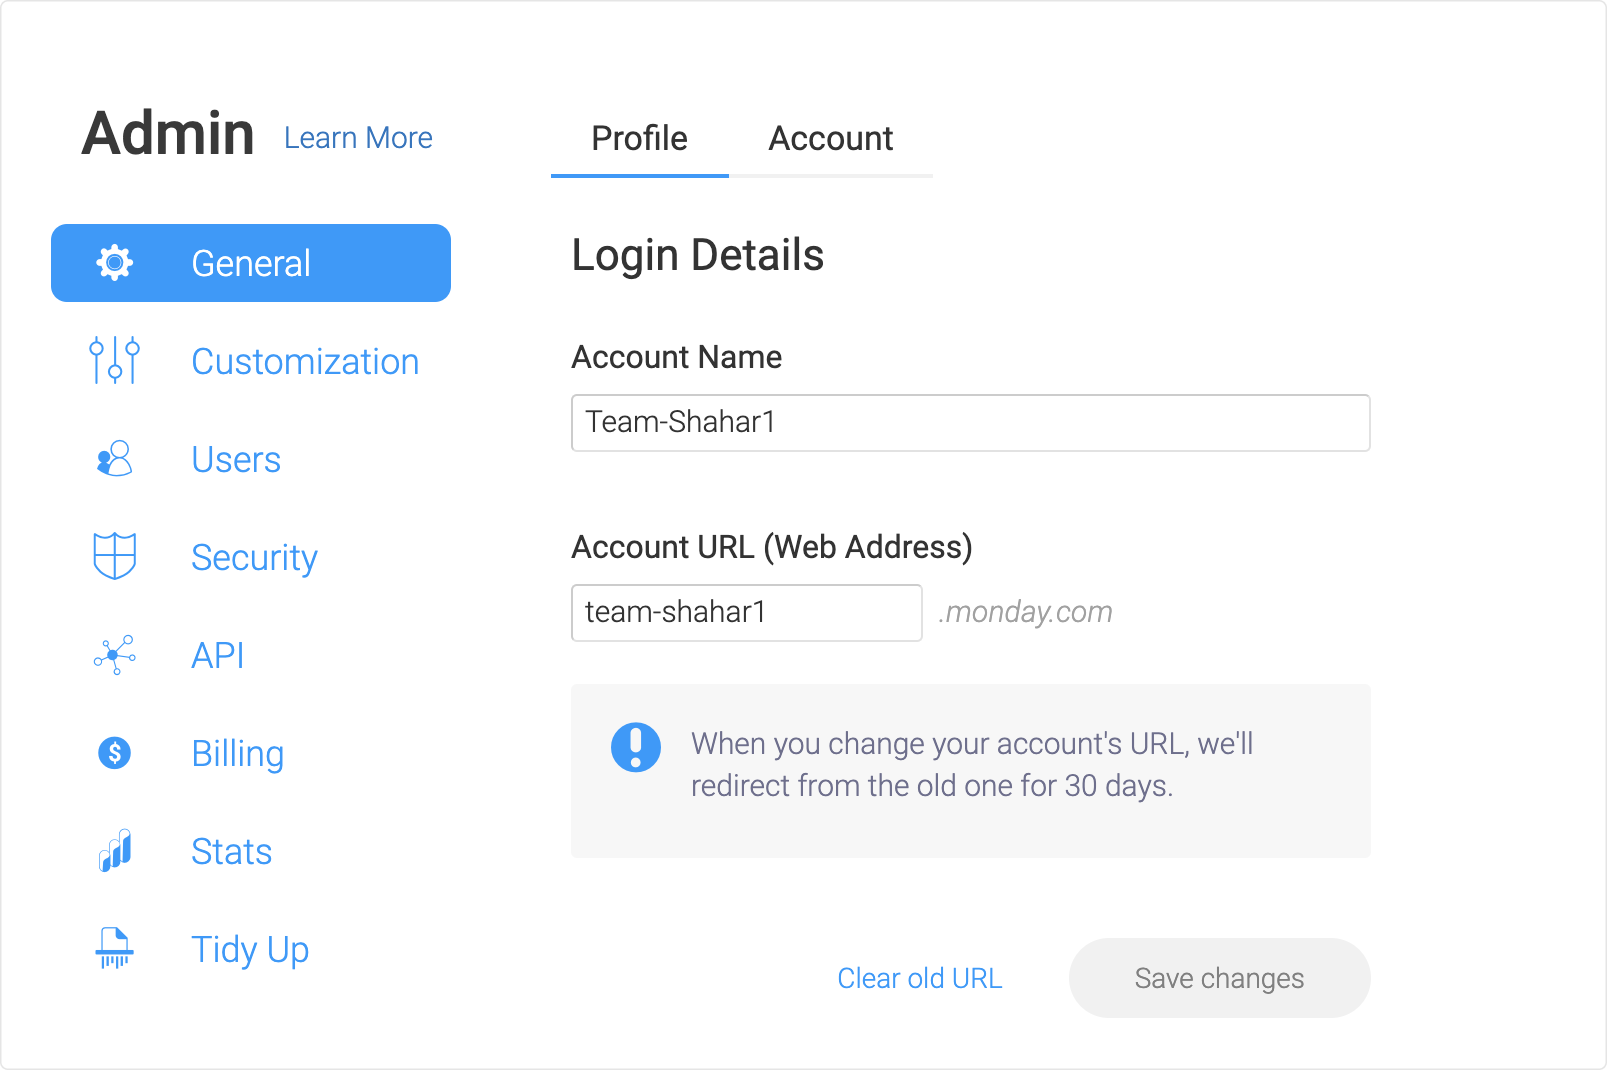This screenshot has width=1607, height=1070.
Task: Click the Tidy Up shredder icon
Action: coord(115,948)
